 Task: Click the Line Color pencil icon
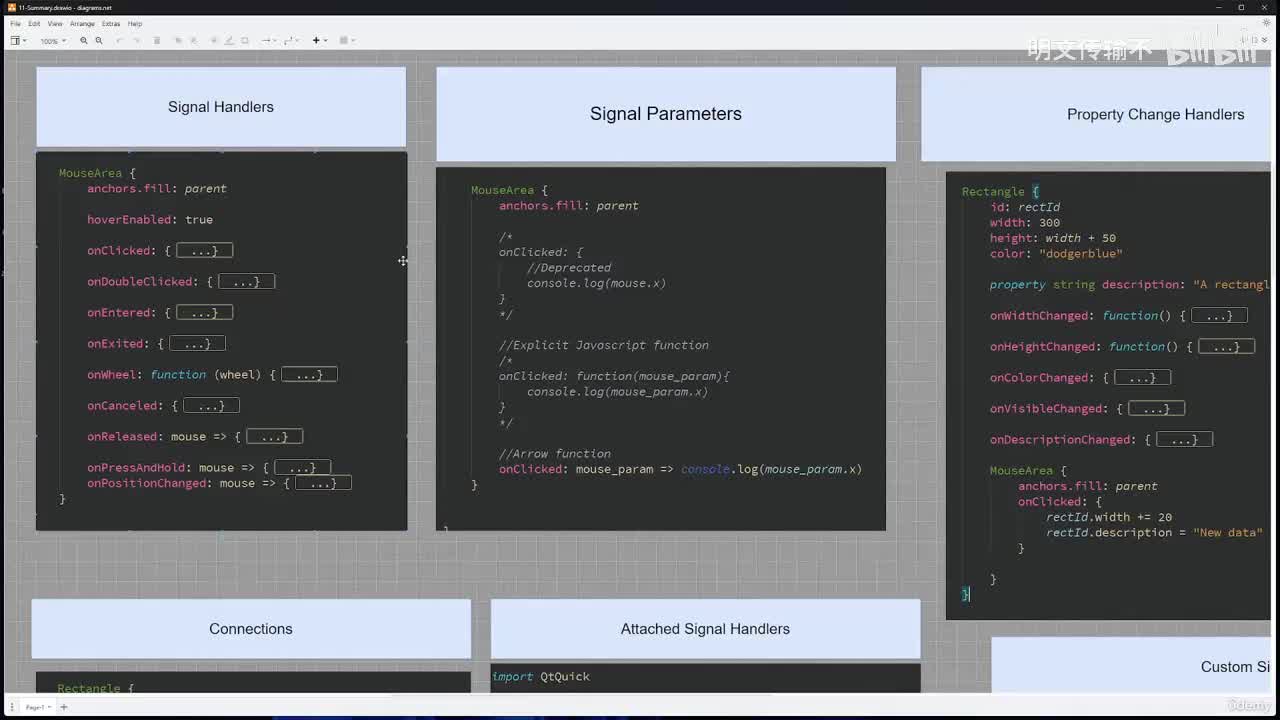pyautogui.click(x=229, y=41)
